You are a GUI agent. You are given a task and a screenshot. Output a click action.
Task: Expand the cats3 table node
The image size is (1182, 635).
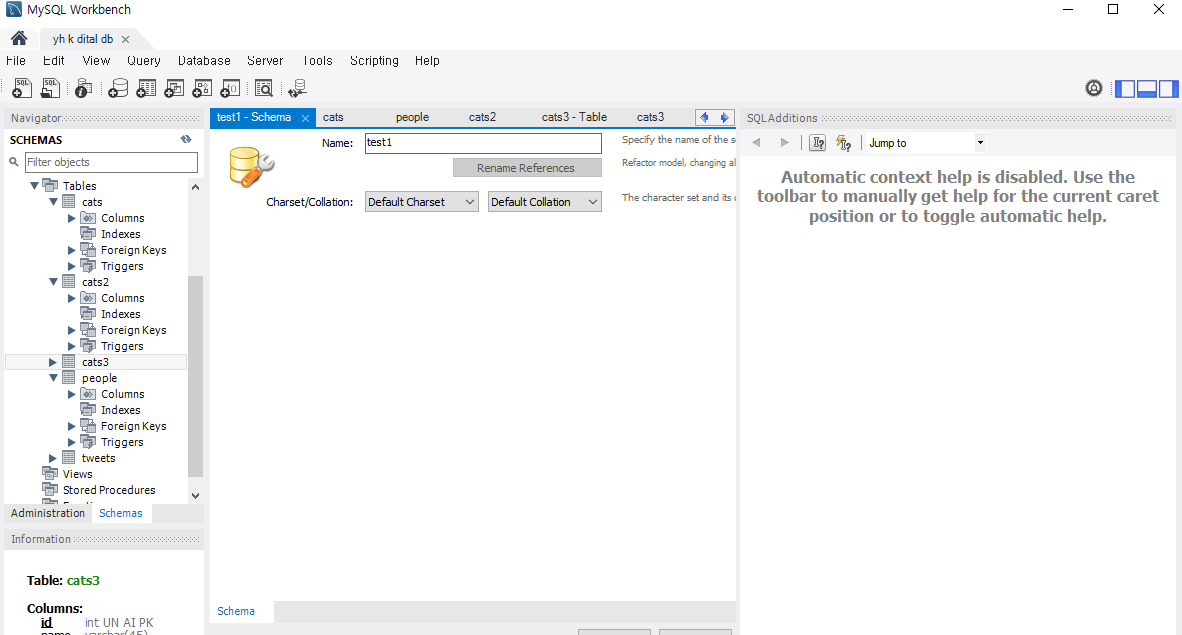[53, 362]
